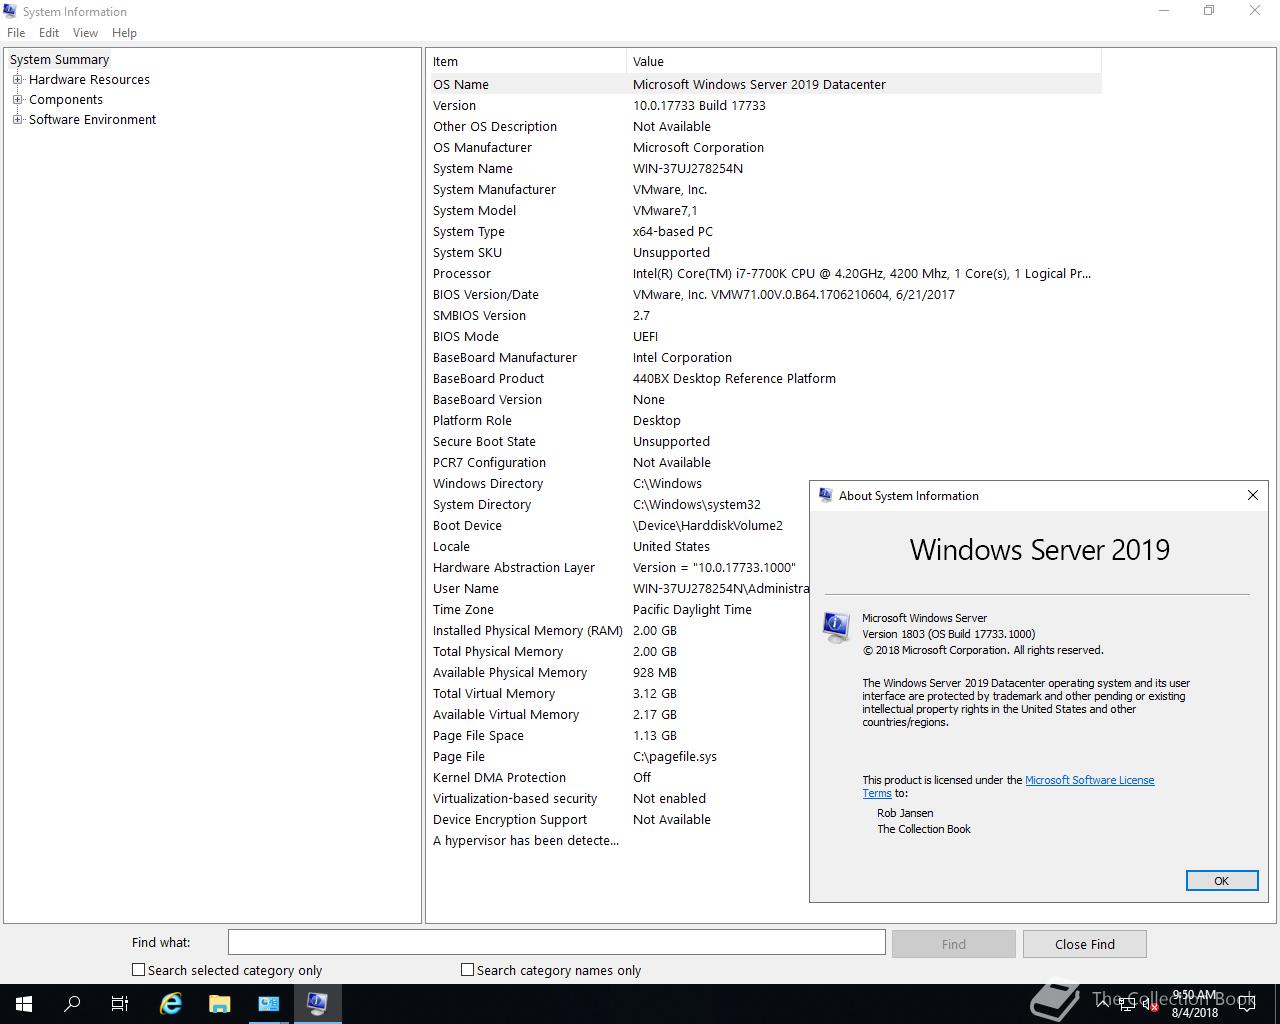Viewport: 1280px width, 1024px height.
Task: Open the volume icon in system tray
Action: coord(1149,1004)
